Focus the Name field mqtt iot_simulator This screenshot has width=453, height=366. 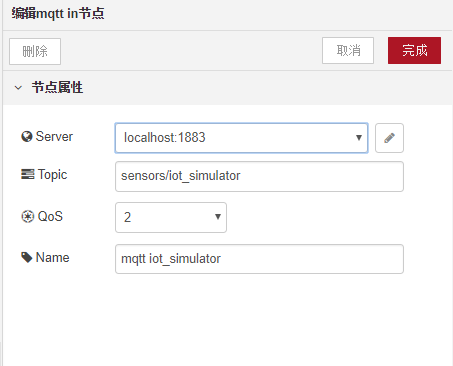coord(259,259)
